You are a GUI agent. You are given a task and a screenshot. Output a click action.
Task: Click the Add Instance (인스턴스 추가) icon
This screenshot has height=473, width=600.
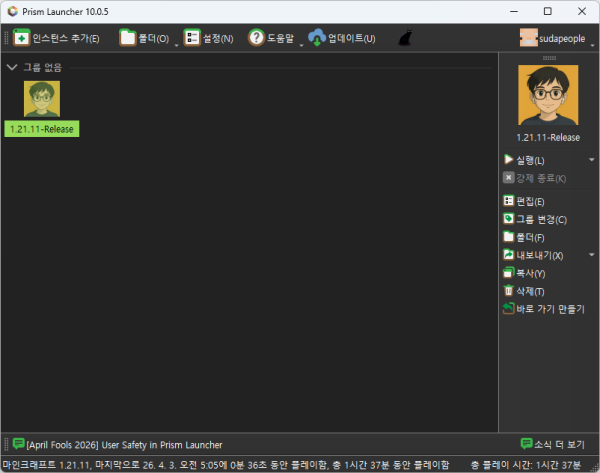(21, 38)
